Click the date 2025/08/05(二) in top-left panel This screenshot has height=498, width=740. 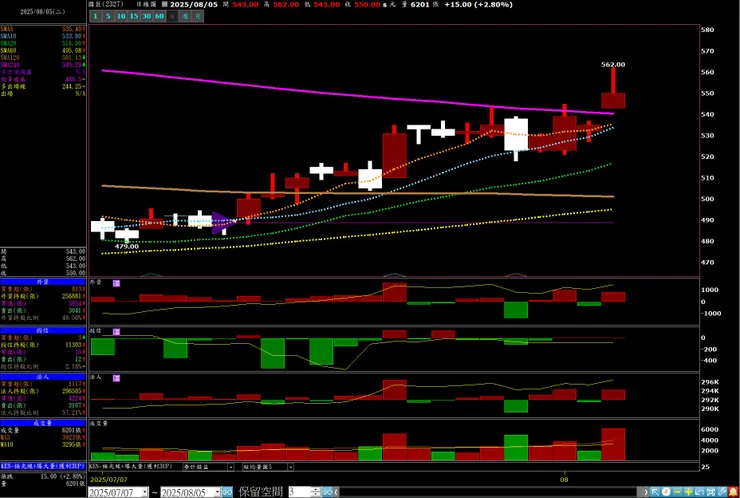click(x=43, y=12)
